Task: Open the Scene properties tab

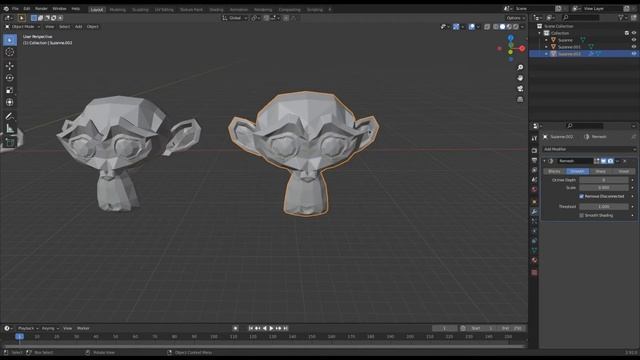Action: coord(534,180)
